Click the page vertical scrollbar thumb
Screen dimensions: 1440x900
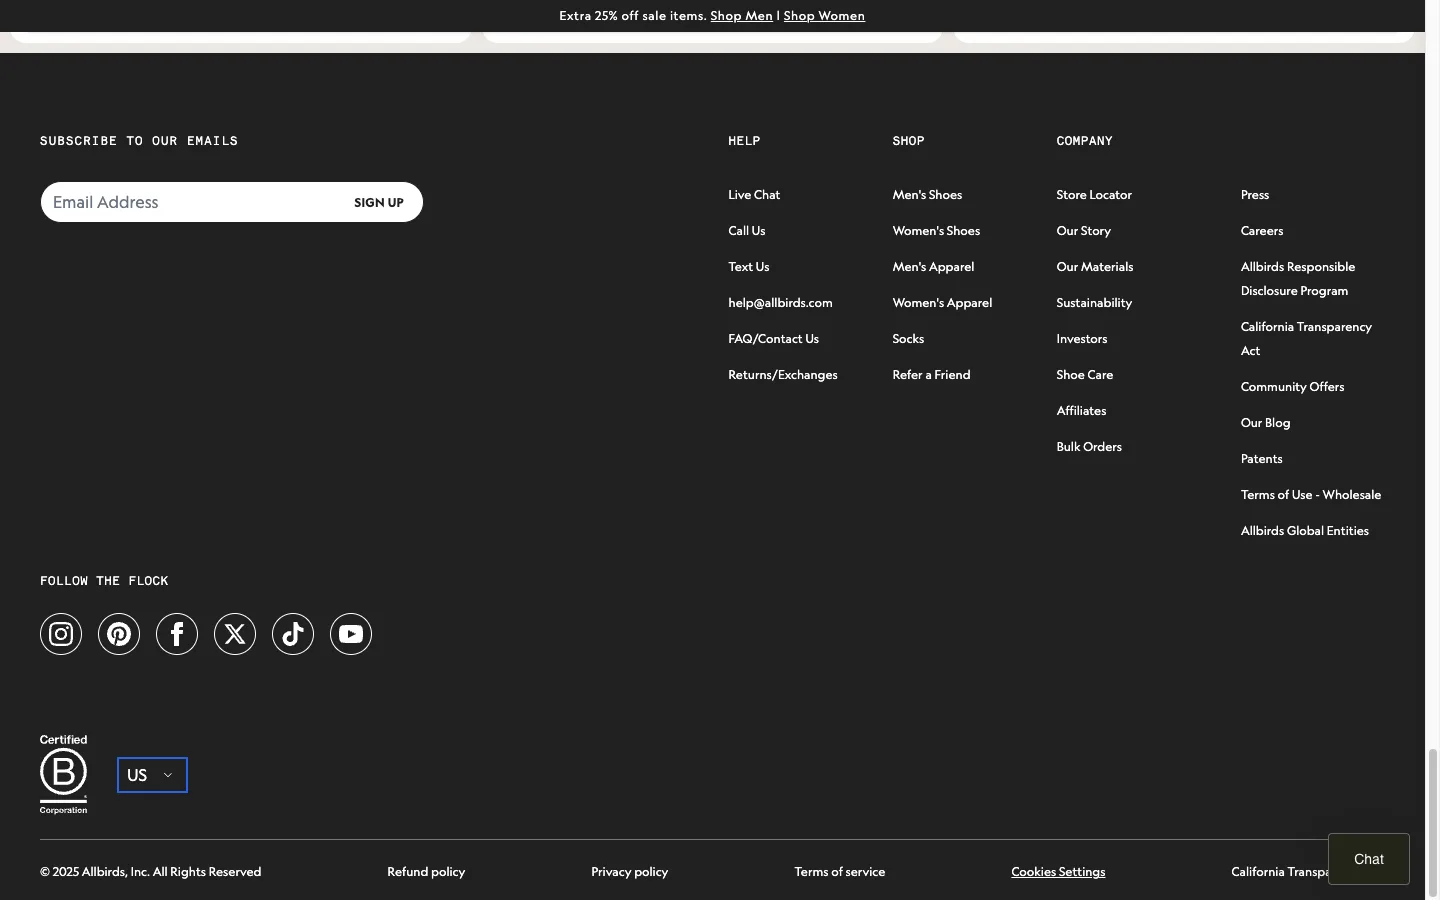click(1432, 823)
